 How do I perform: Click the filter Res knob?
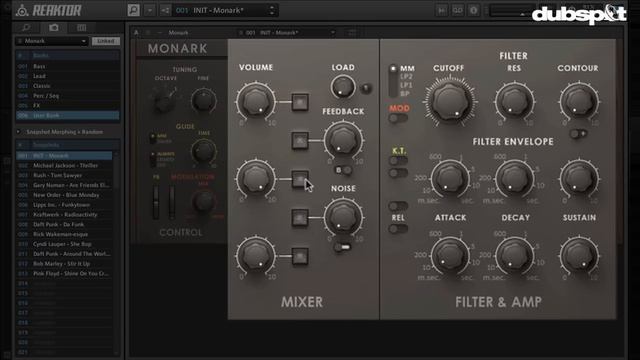coord(514,101)
